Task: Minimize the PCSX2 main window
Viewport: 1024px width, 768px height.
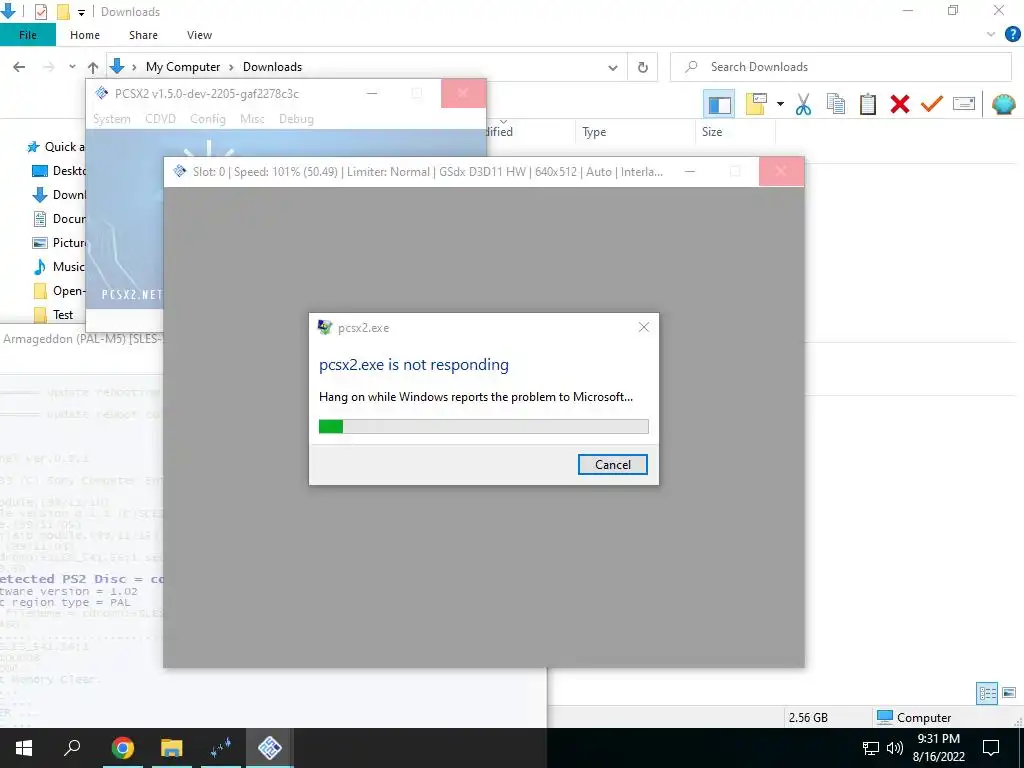Action: point(372,93)
